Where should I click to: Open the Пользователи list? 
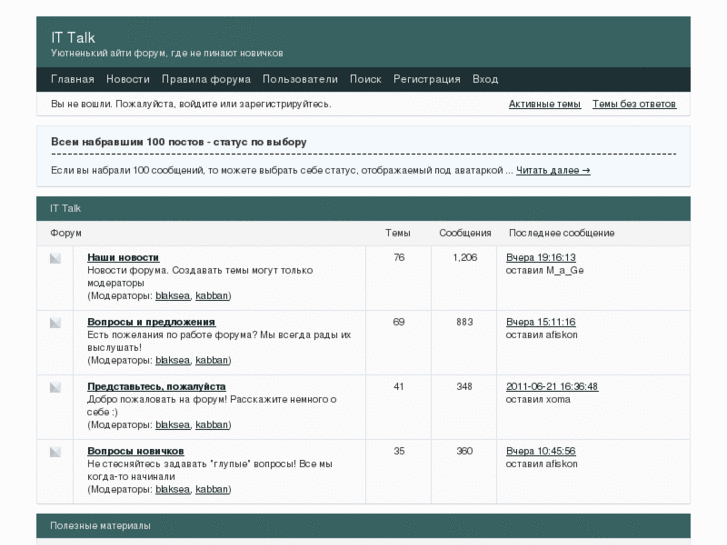pos(300,79)
